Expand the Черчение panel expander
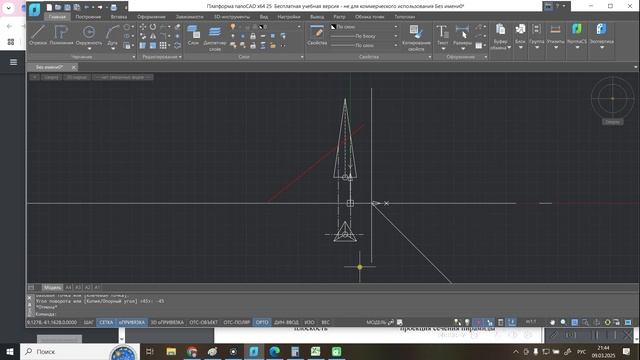Screen dimensions: 640x360 click(133, 57)
